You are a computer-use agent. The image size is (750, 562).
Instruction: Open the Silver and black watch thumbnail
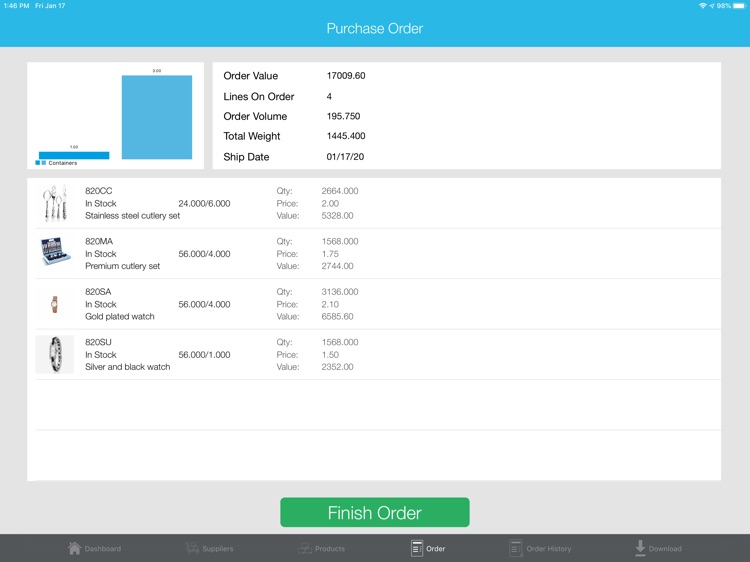point(55,354)
